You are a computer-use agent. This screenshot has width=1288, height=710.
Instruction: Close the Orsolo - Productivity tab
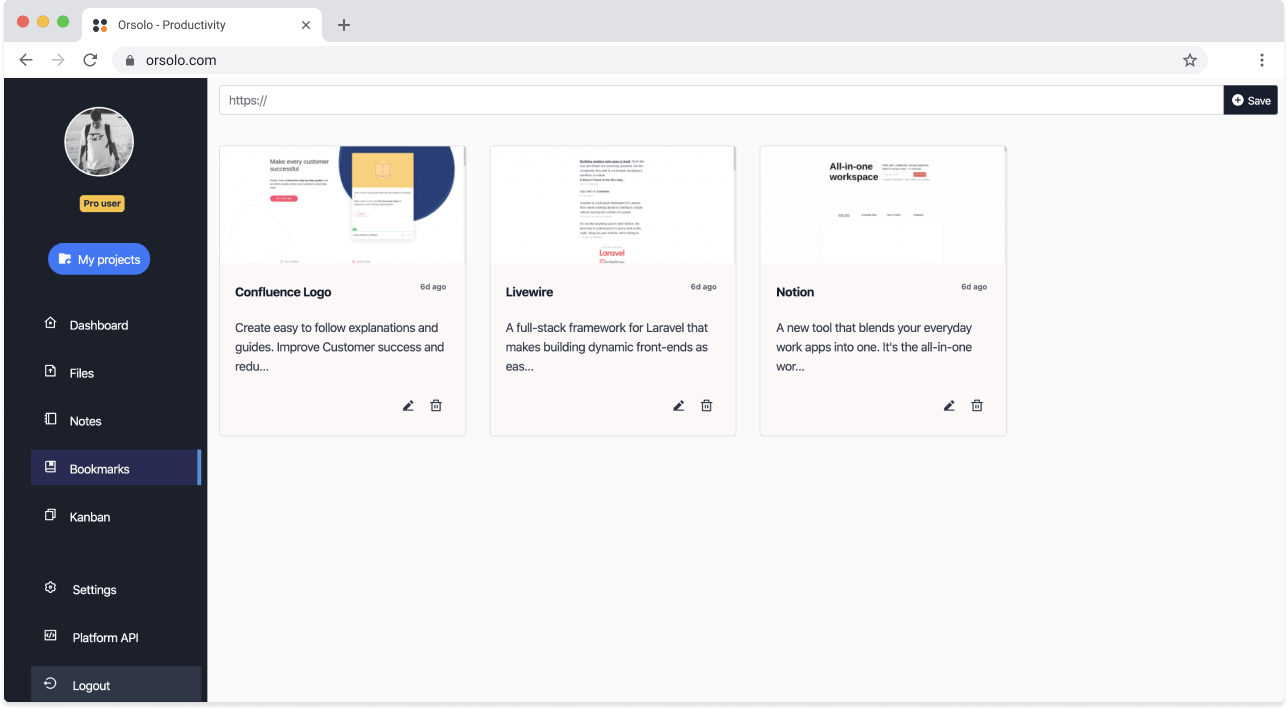307,25
